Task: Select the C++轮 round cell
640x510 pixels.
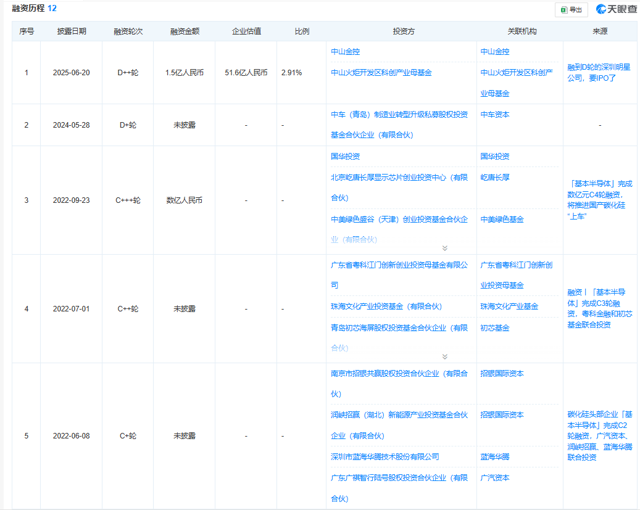Action: (128, 309)
